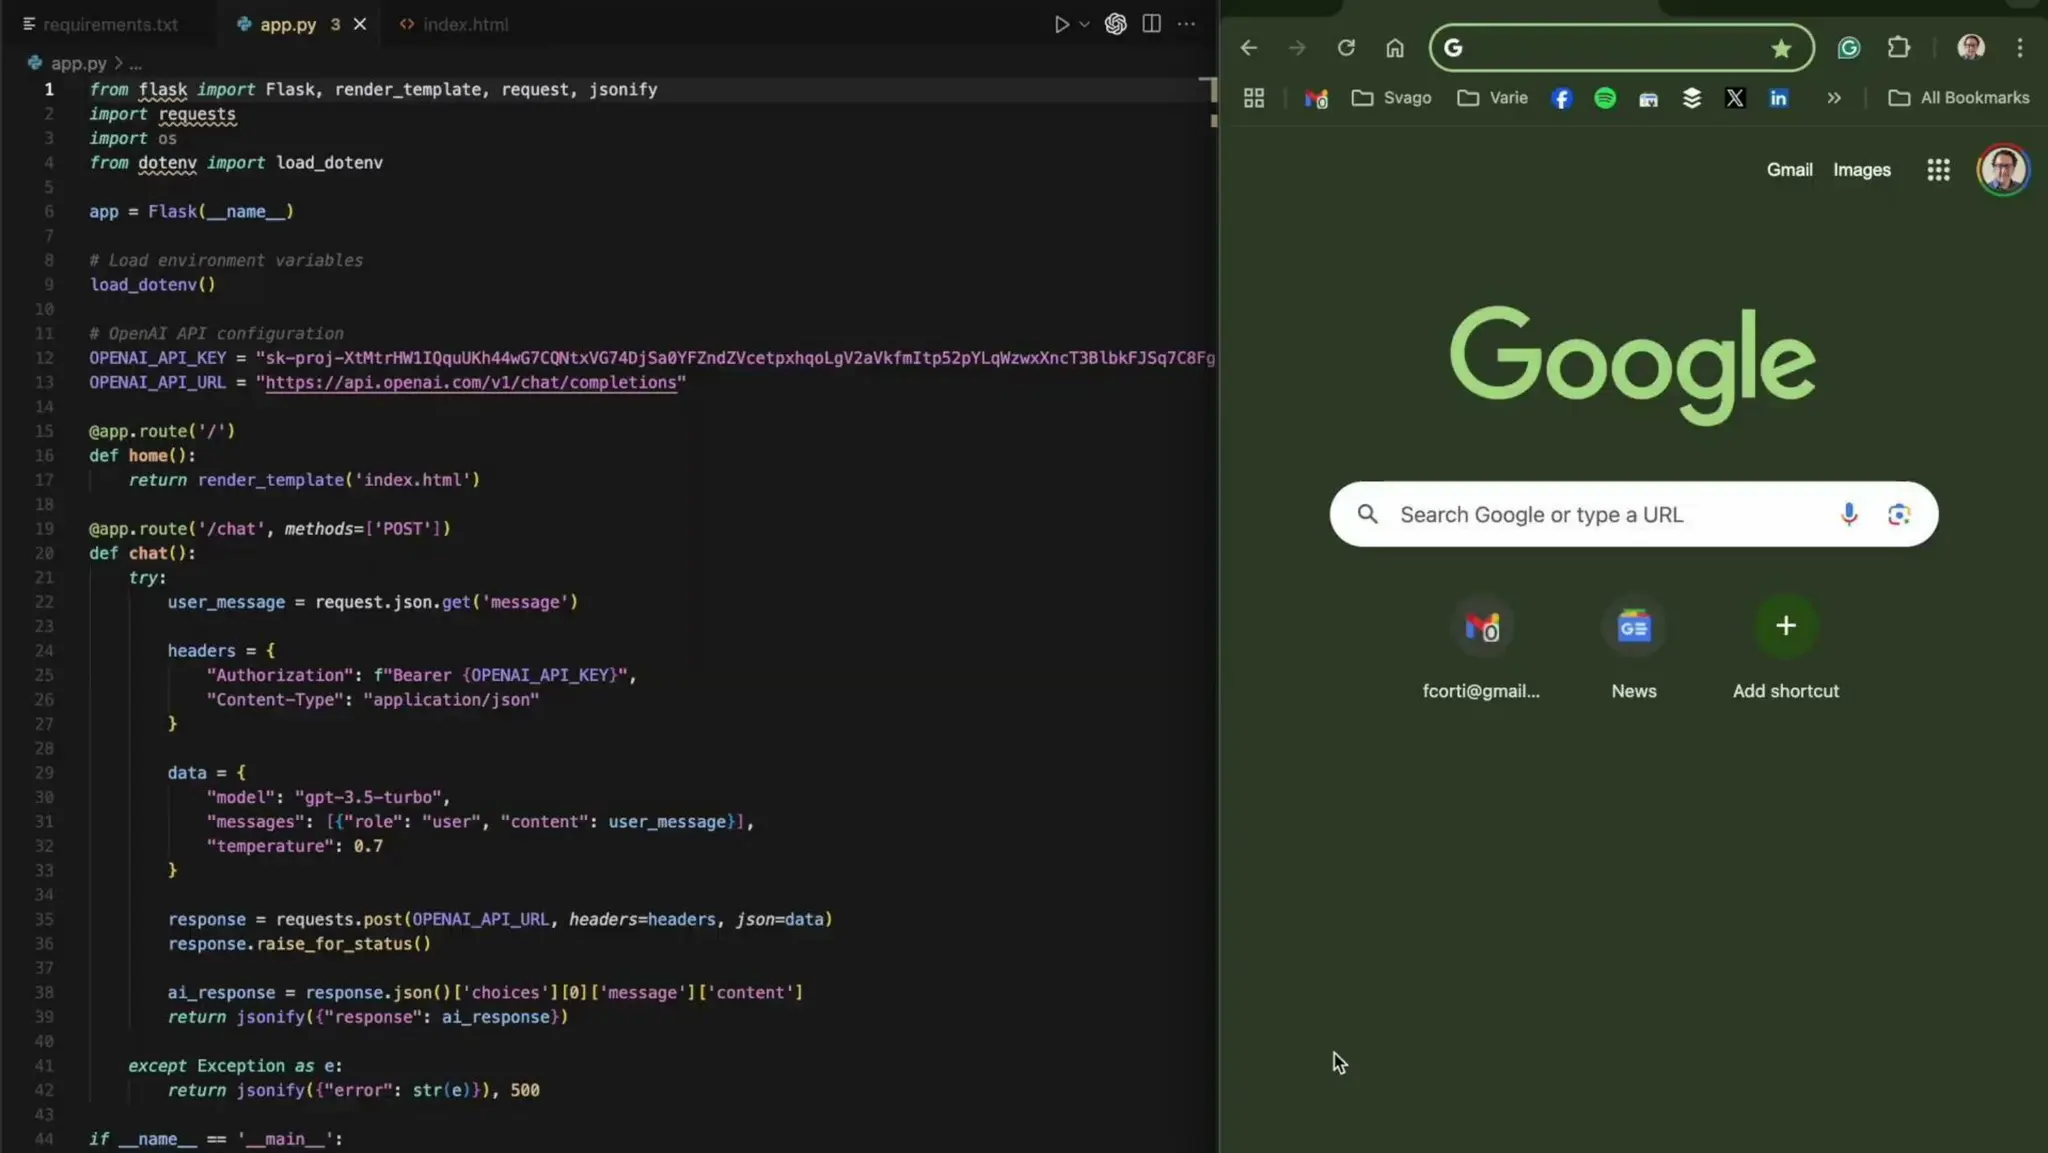Expand the hidden bookmarks chevron

click(1834, 98)
